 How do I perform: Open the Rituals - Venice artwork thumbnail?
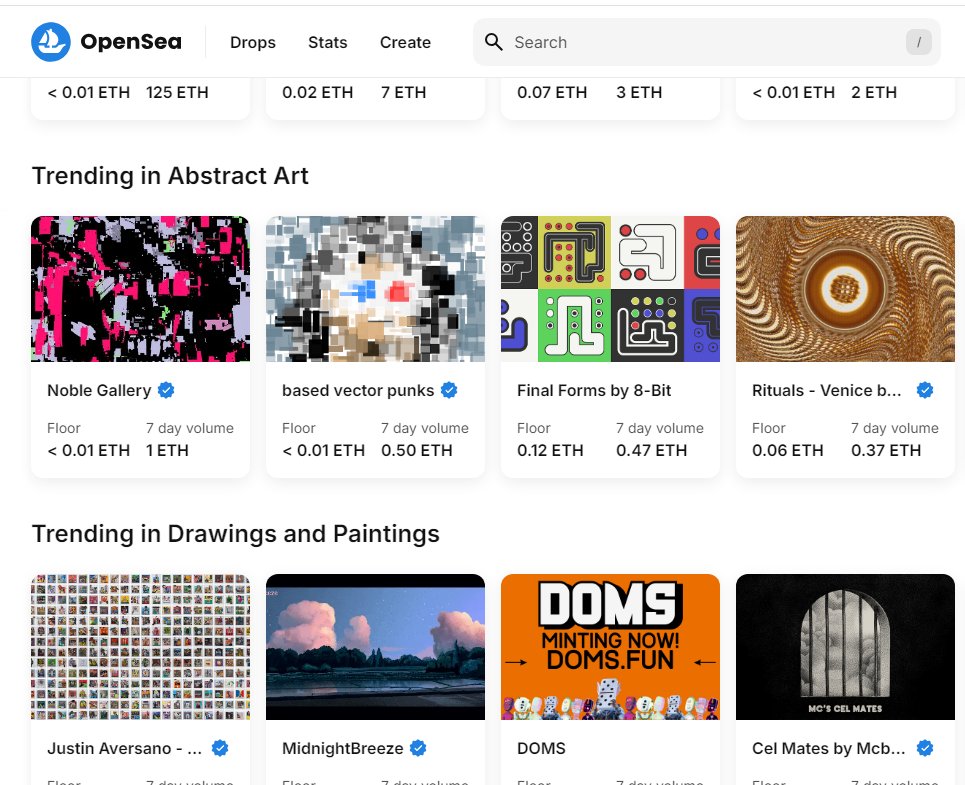point(846,289)
